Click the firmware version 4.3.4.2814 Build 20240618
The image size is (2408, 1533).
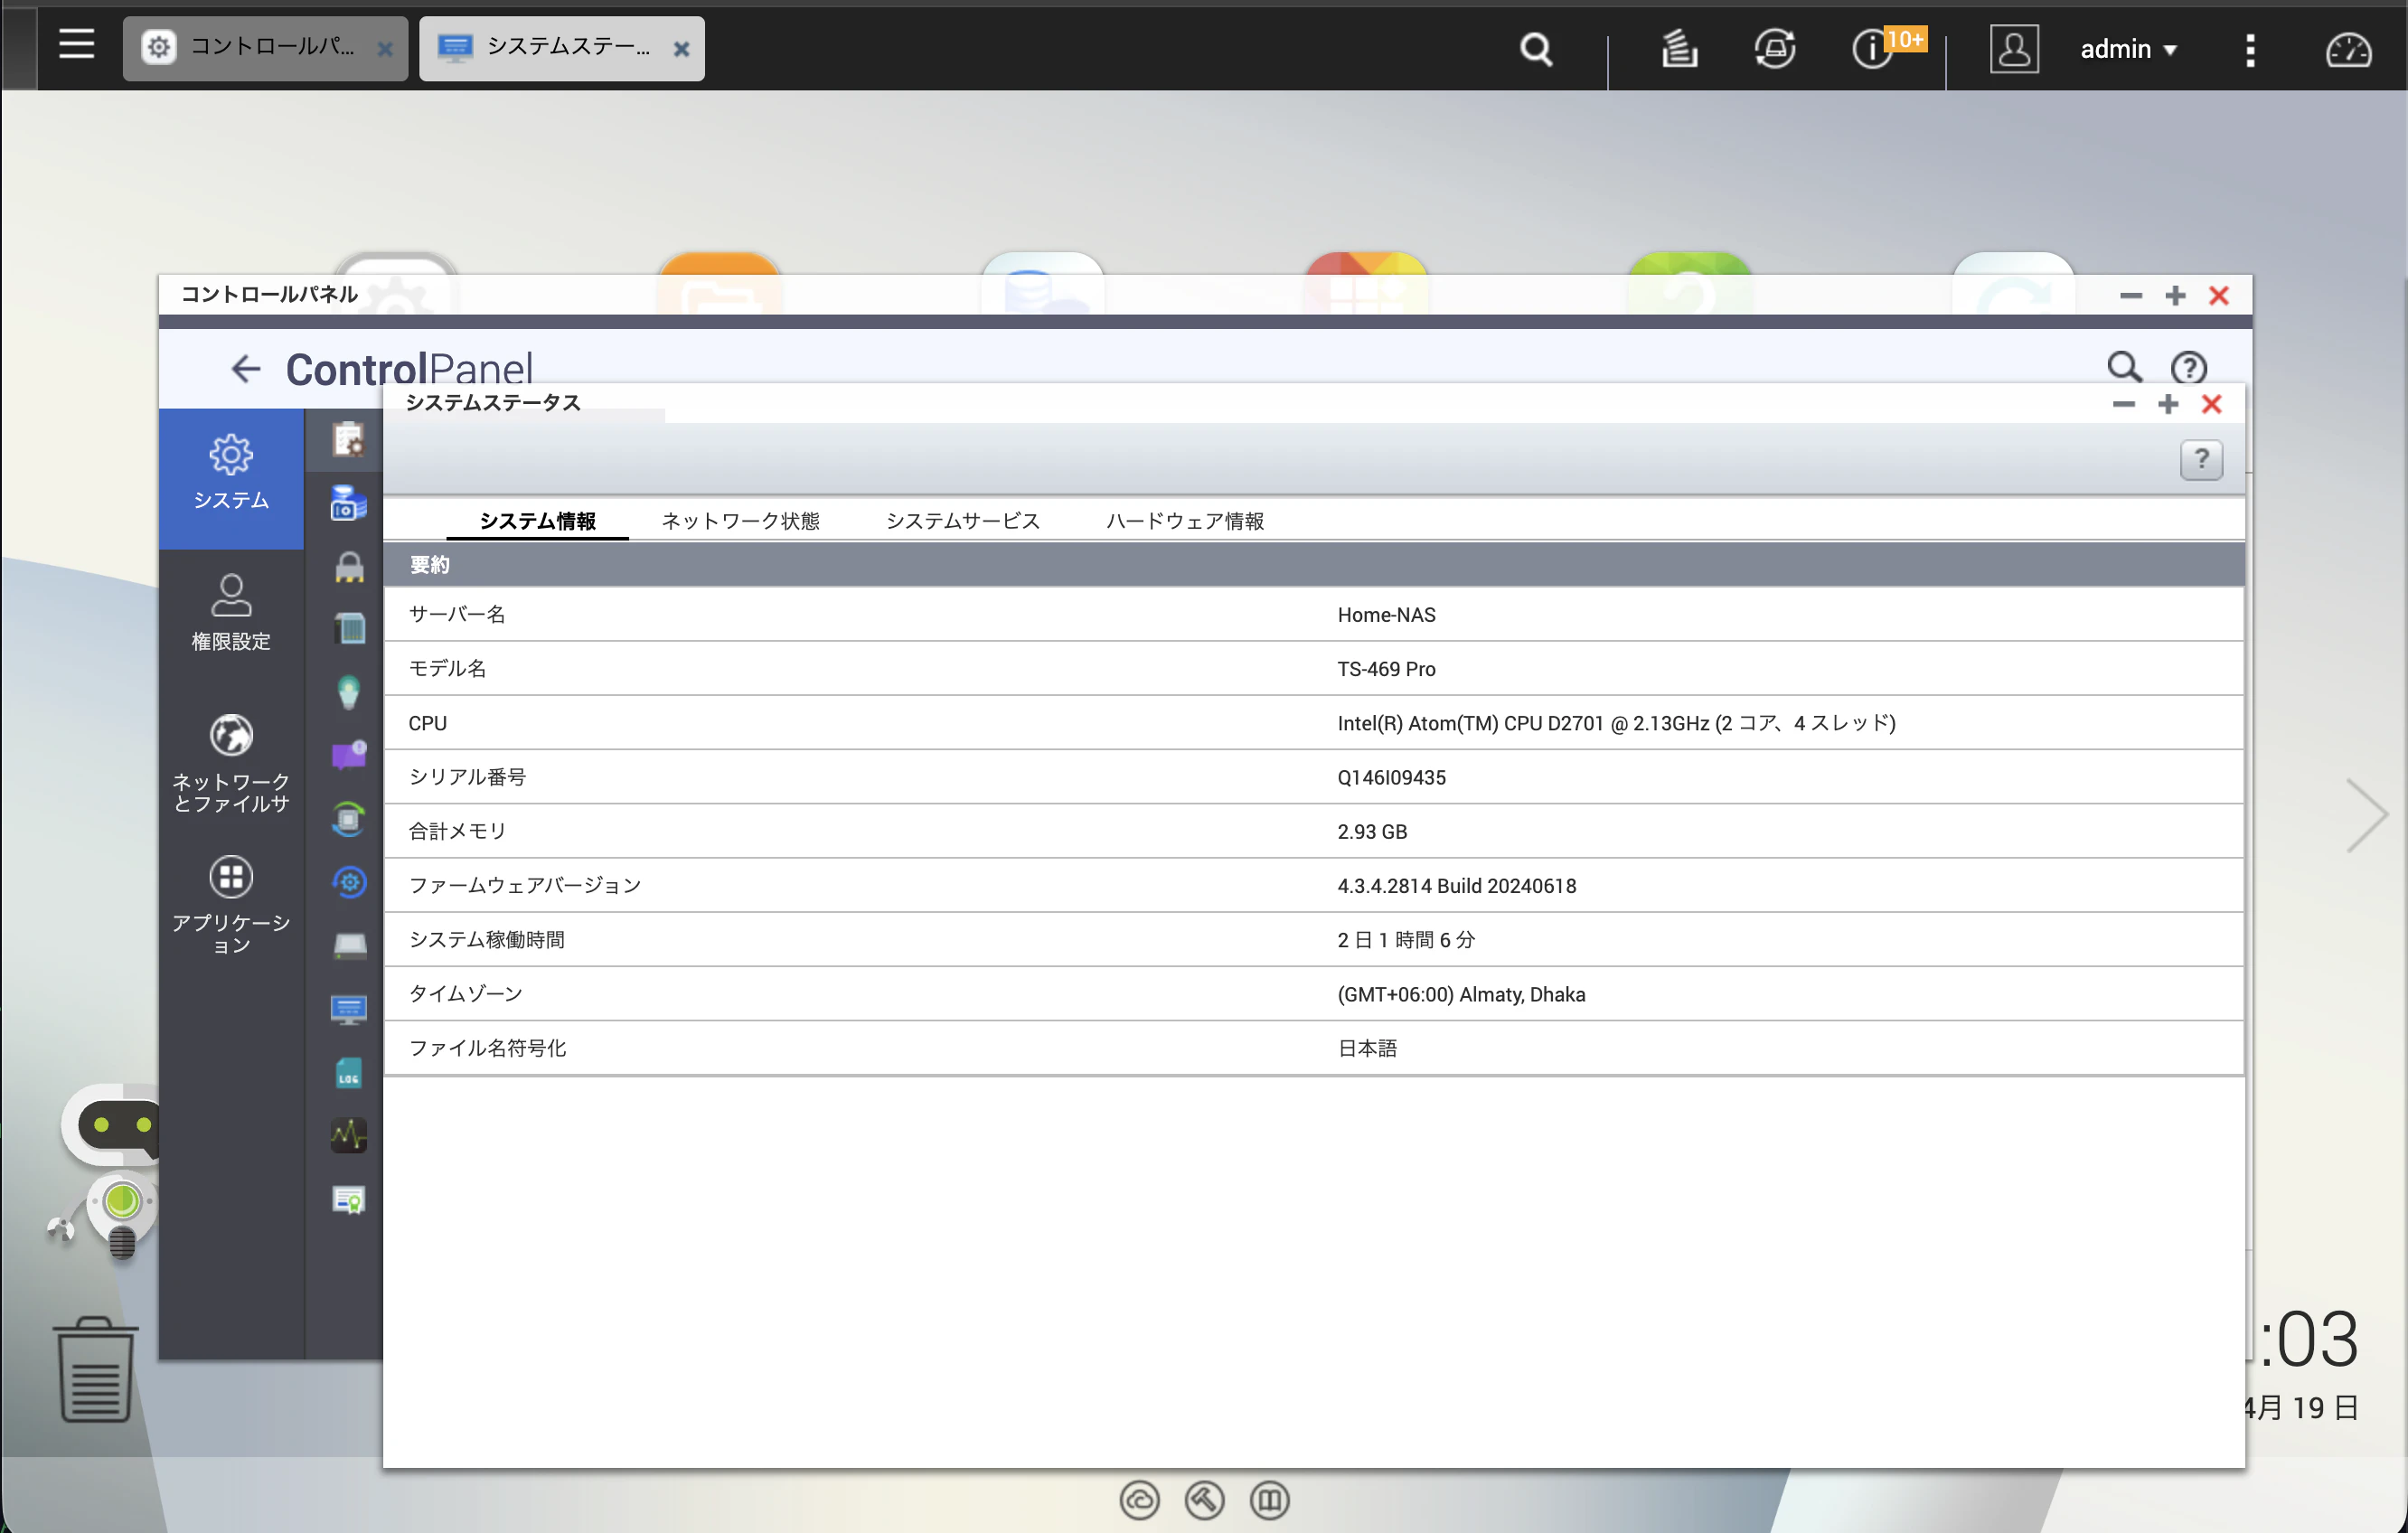click(x=1456, y=886)
